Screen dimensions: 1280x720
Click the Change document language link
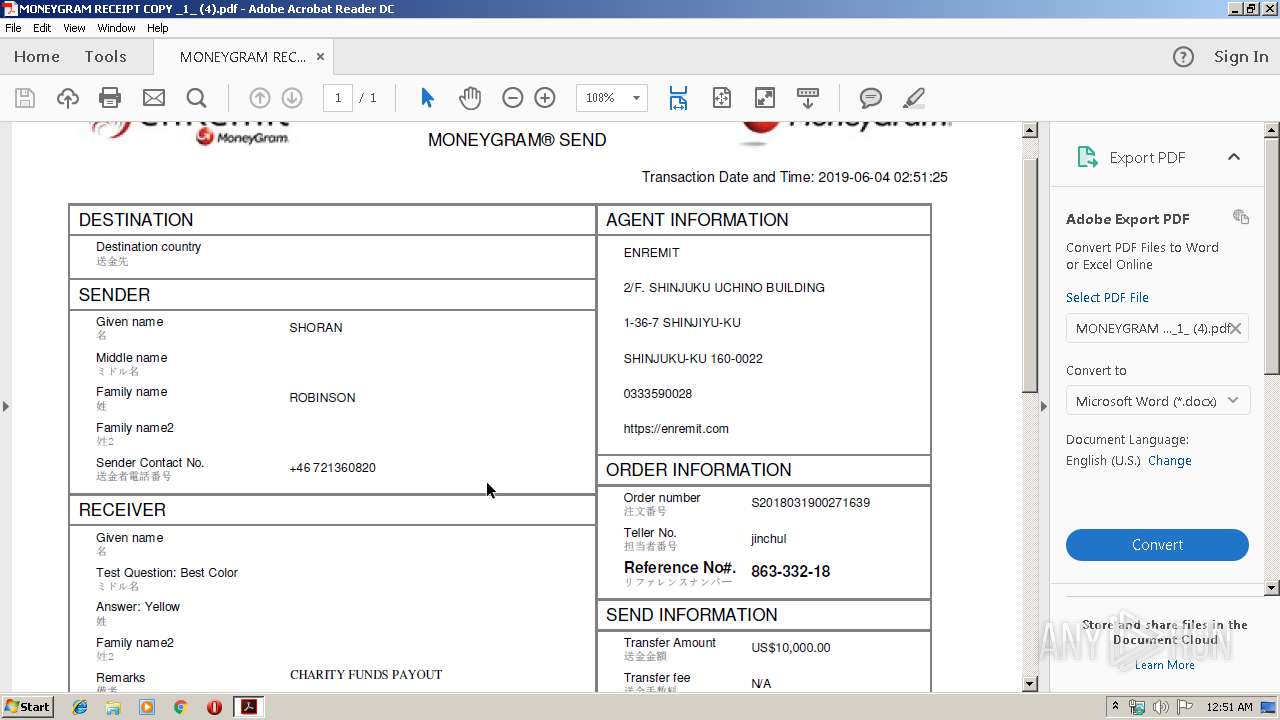point(1170,461)
